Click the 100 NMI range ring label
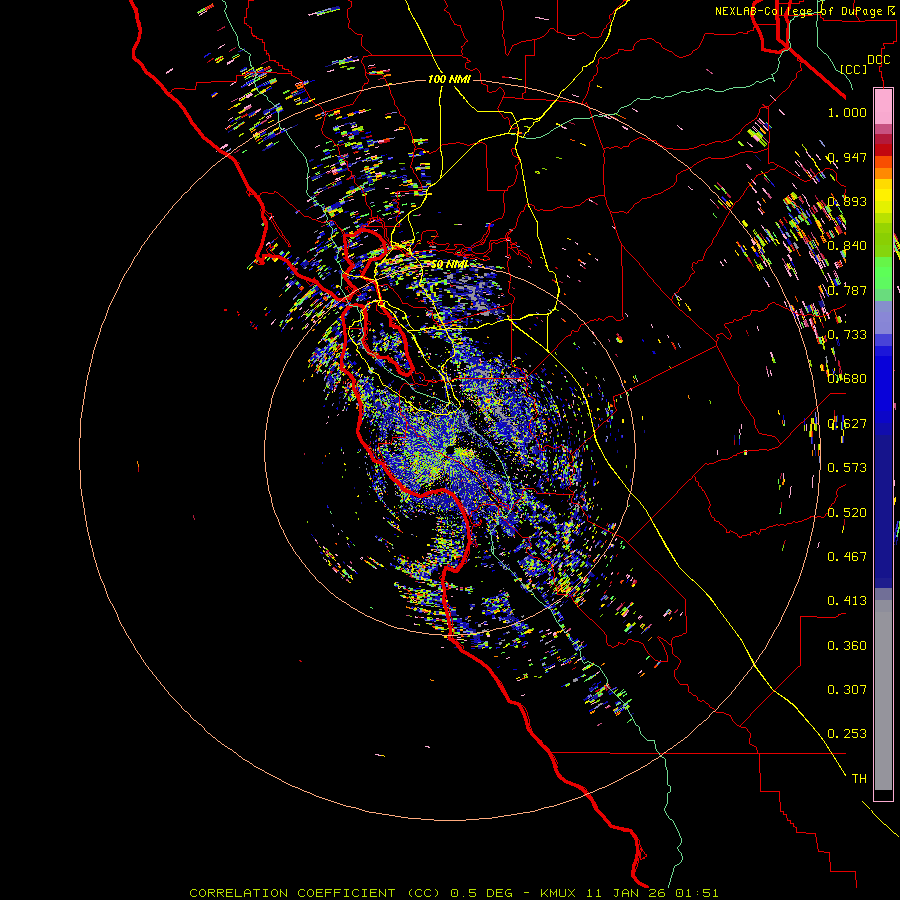Screen dimensions: 900x900 [449, 79]
